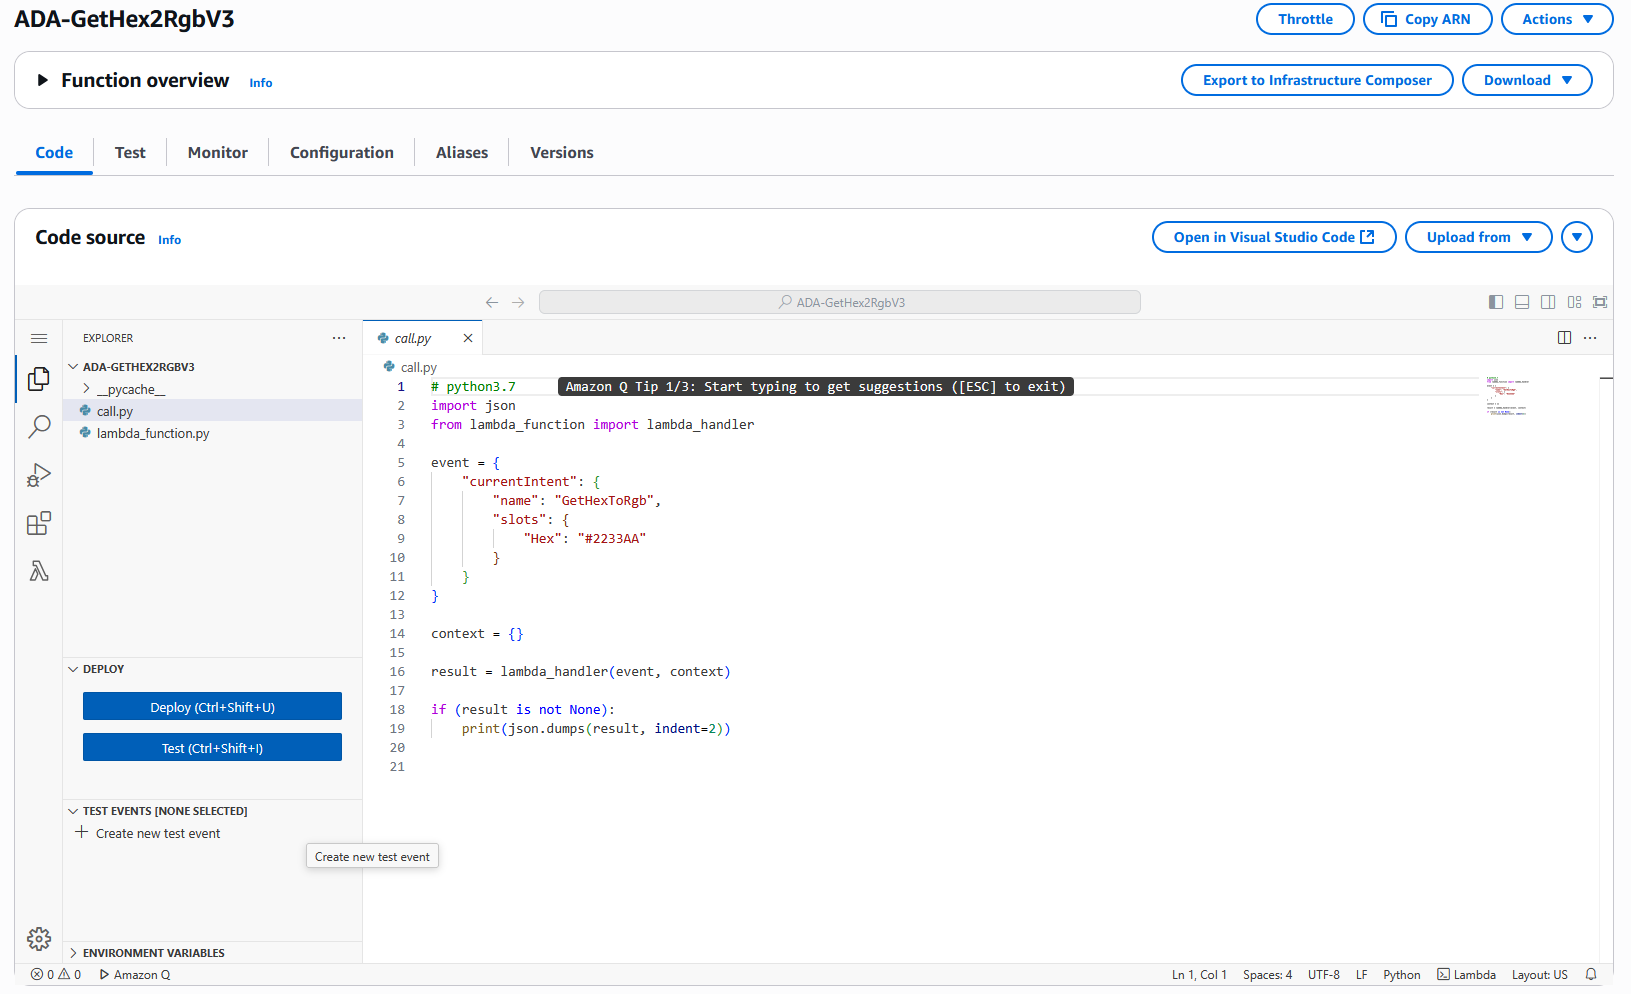
Task: Click the ADA-GetHex2RgbV3 command search box
Action: (840, 302)
